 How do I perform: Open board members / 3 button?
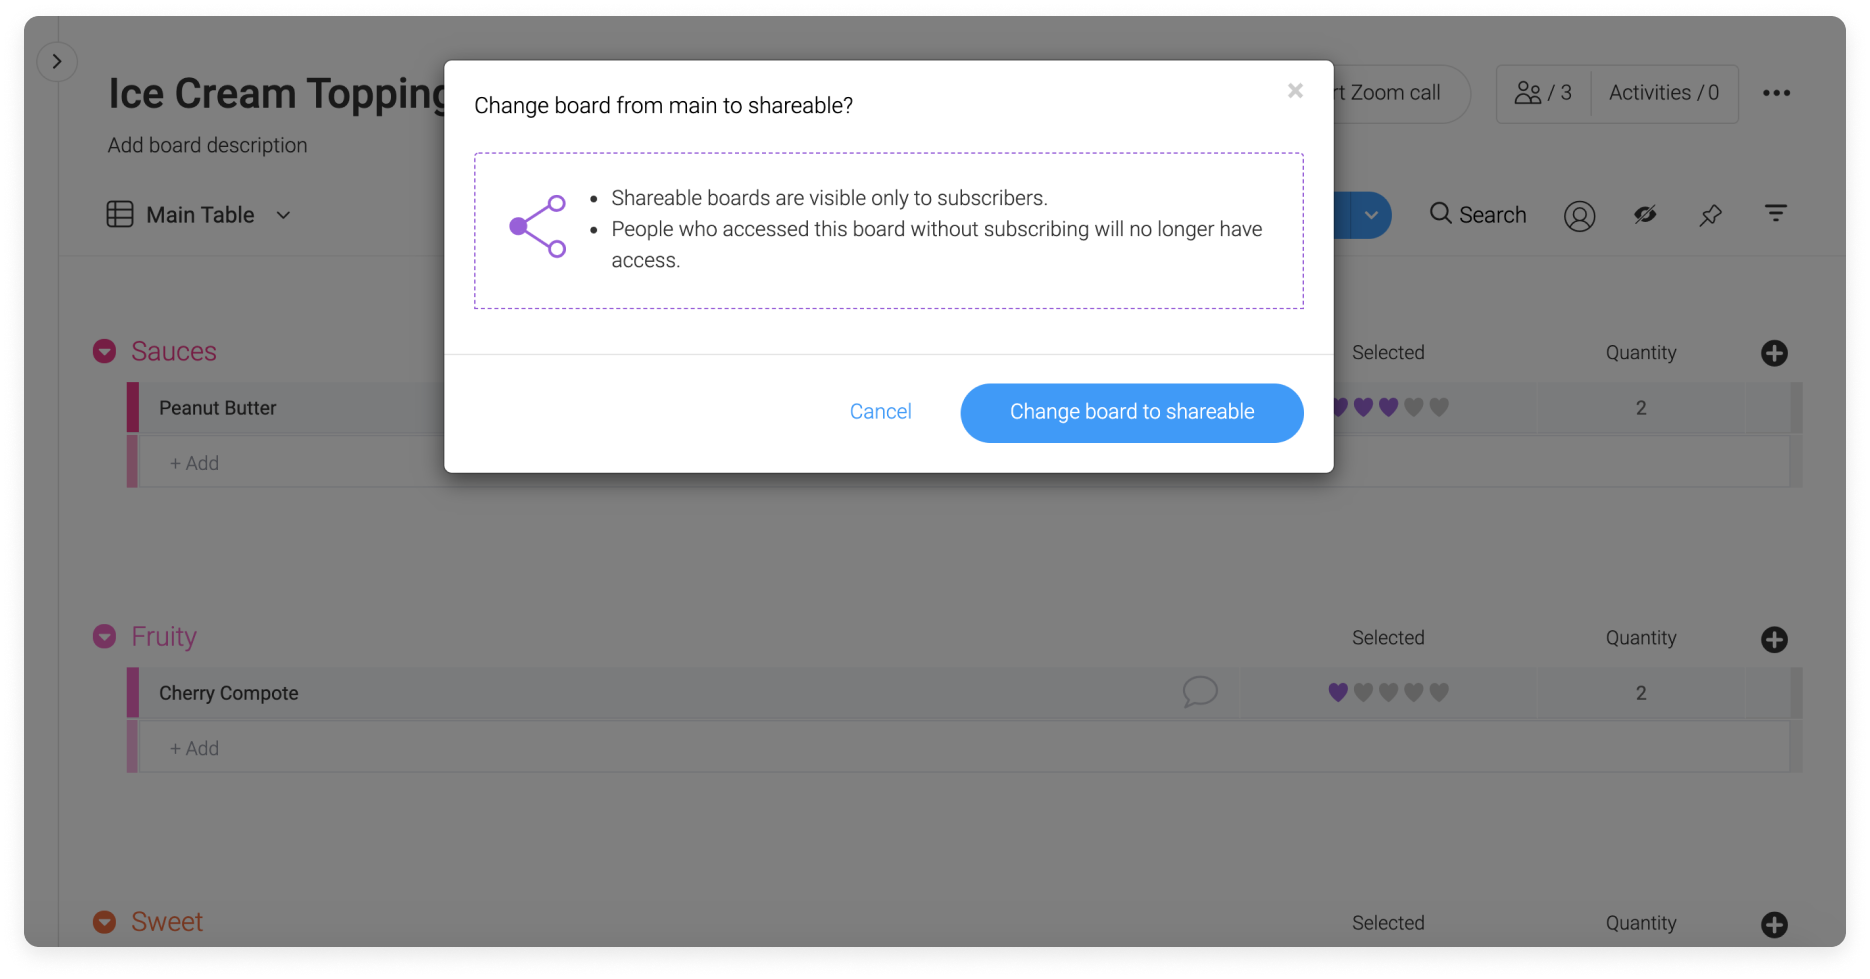pyautogui.click(x=1543, y=93)
